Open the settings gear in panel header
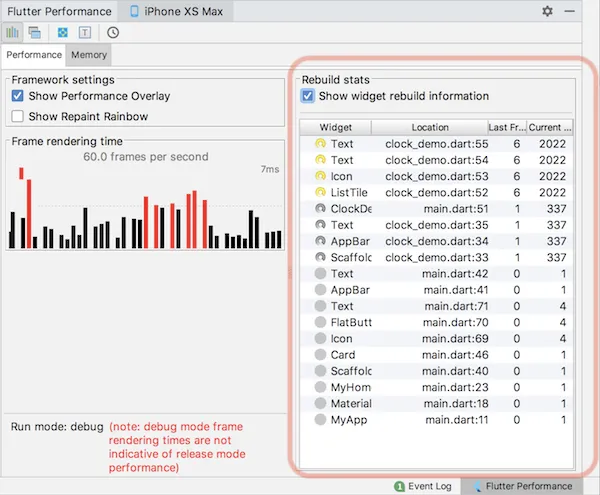The height and width of the screenshot is (495, 600). tap(547, 11)
